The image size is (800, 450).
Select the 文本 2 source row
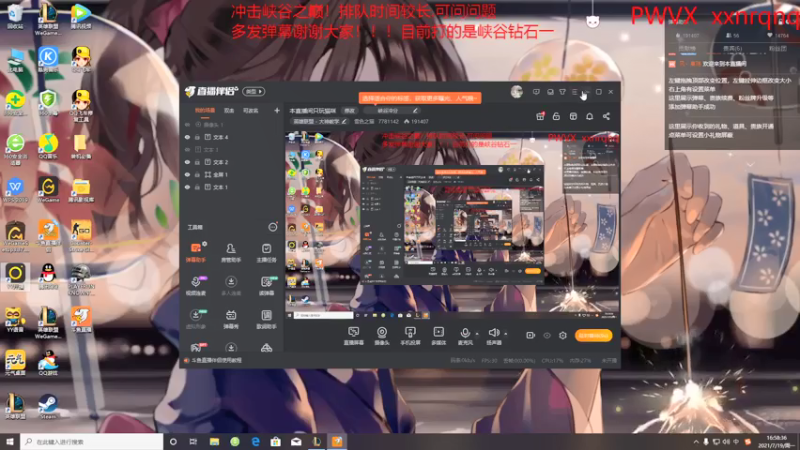point(231,162)
